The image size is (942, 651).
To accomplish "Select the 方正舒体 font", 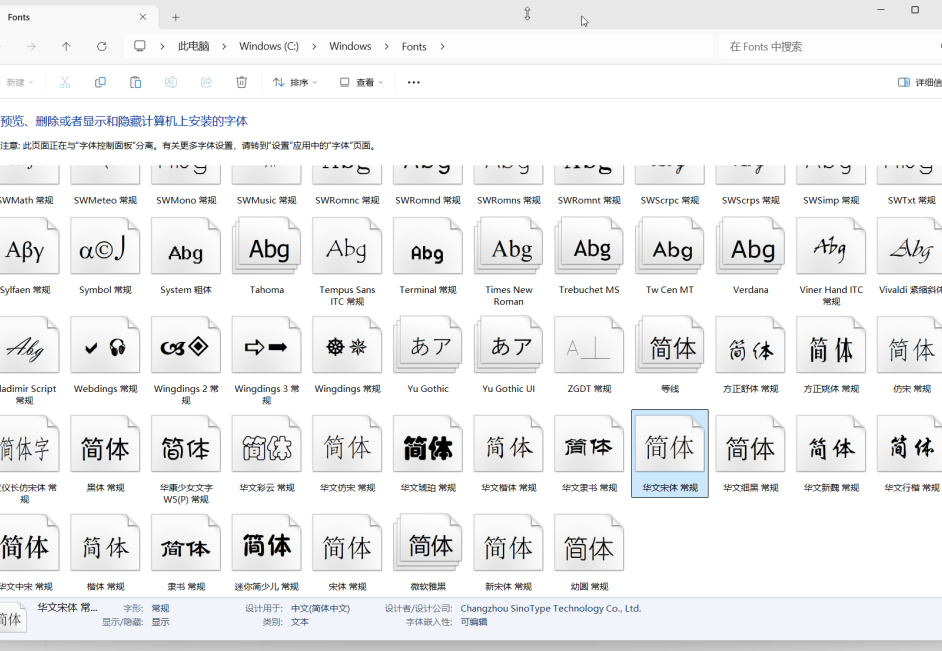I will (x=750, y=356).
